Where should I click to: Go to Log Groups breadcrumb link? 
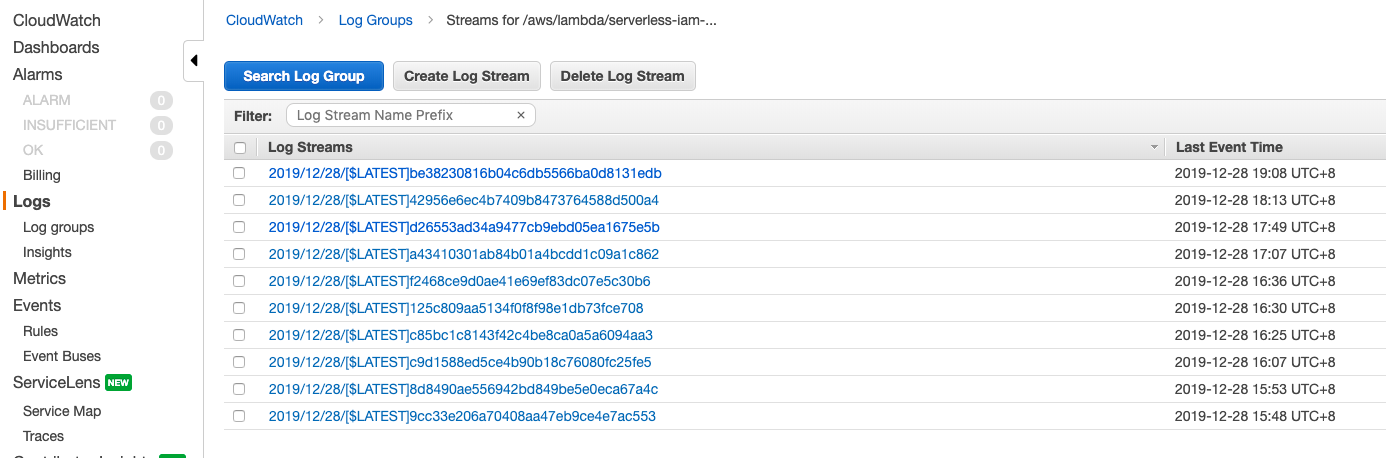pos(376,20)
